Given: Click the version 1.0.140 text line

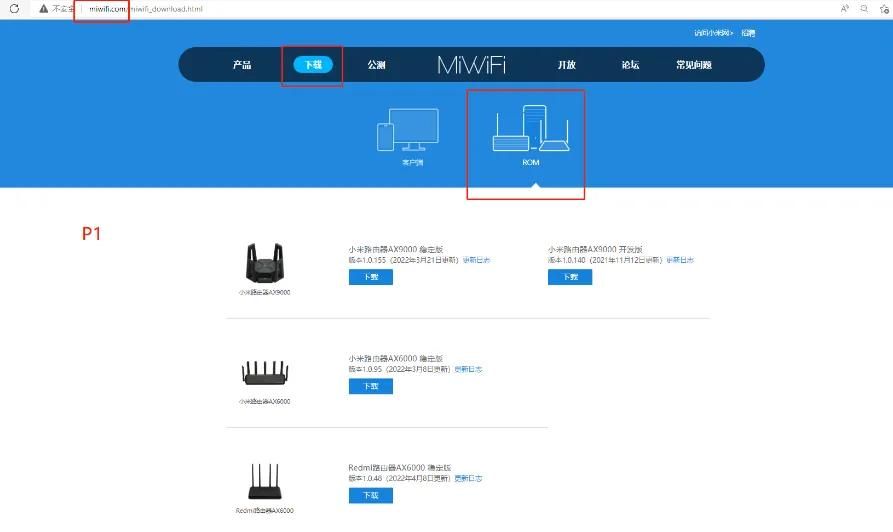Looking at the screenshot, I should click(605, 260).
